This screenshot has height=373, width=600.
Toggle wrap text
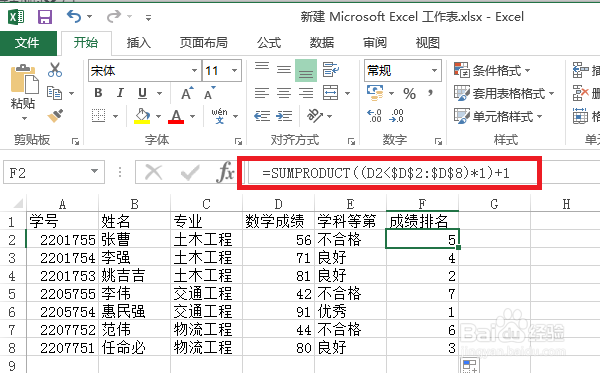click(x=331, y=70)
